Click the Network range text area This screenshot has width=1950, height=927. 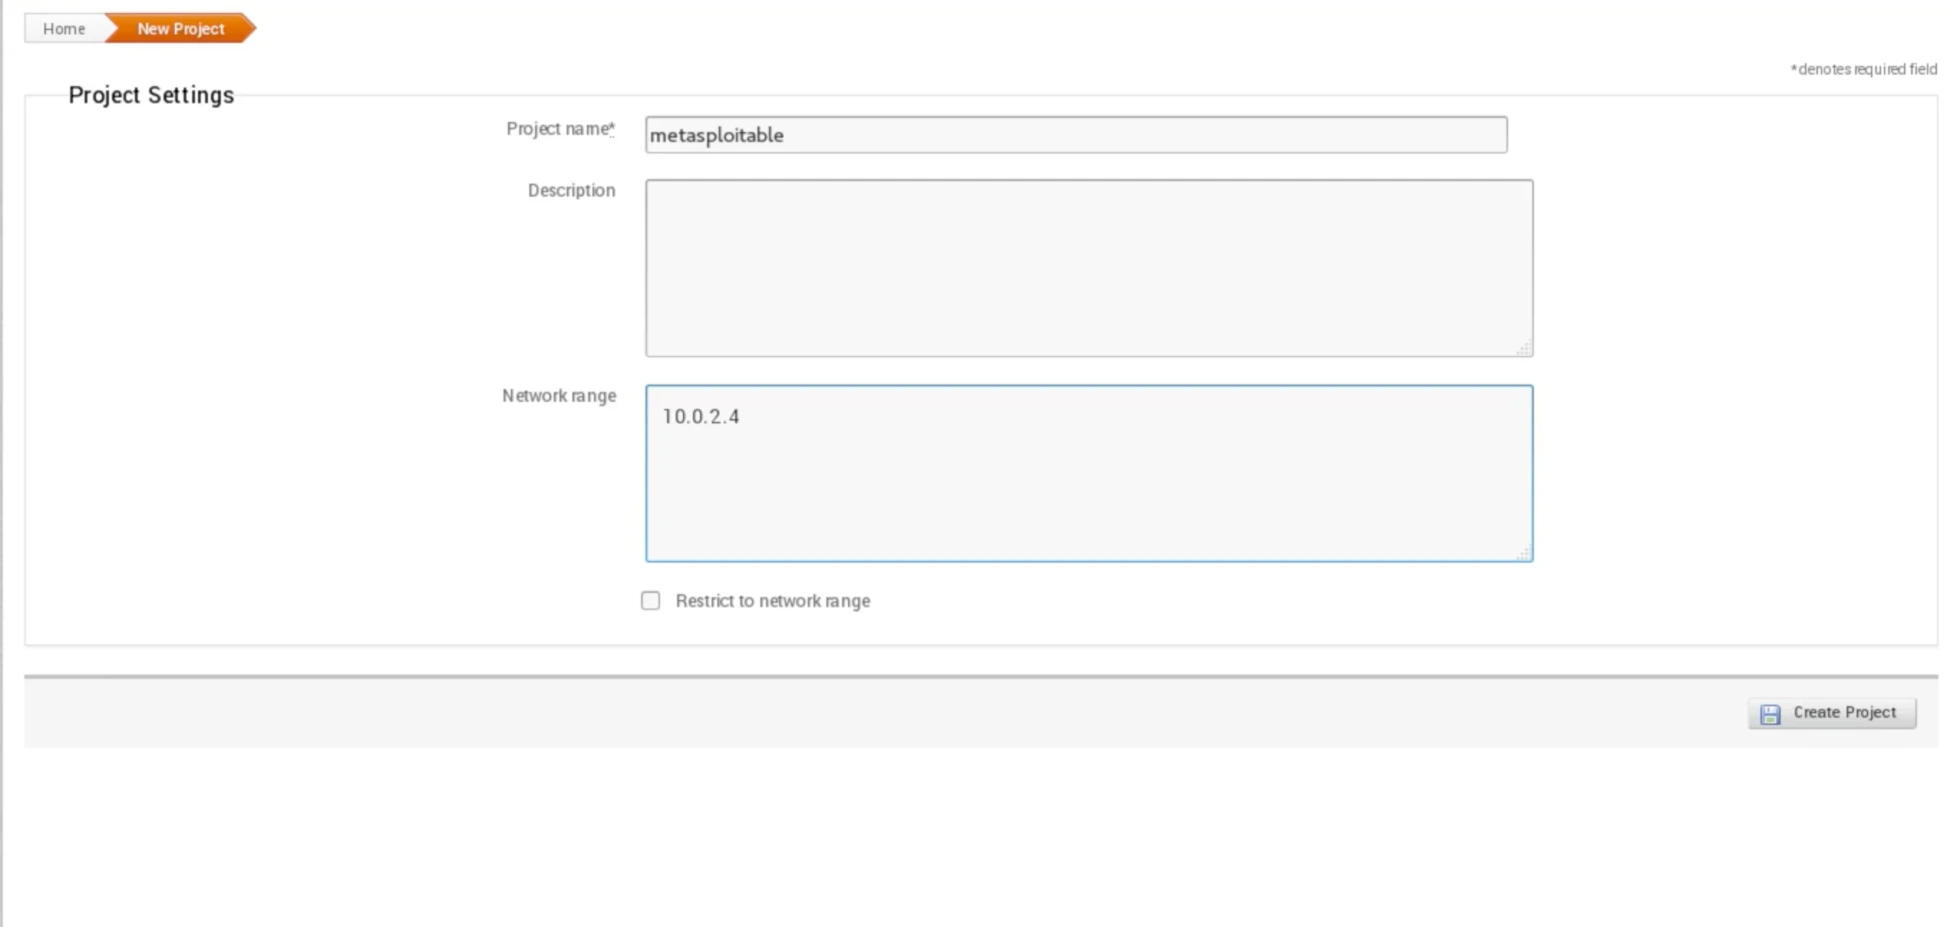[1089, 473]
